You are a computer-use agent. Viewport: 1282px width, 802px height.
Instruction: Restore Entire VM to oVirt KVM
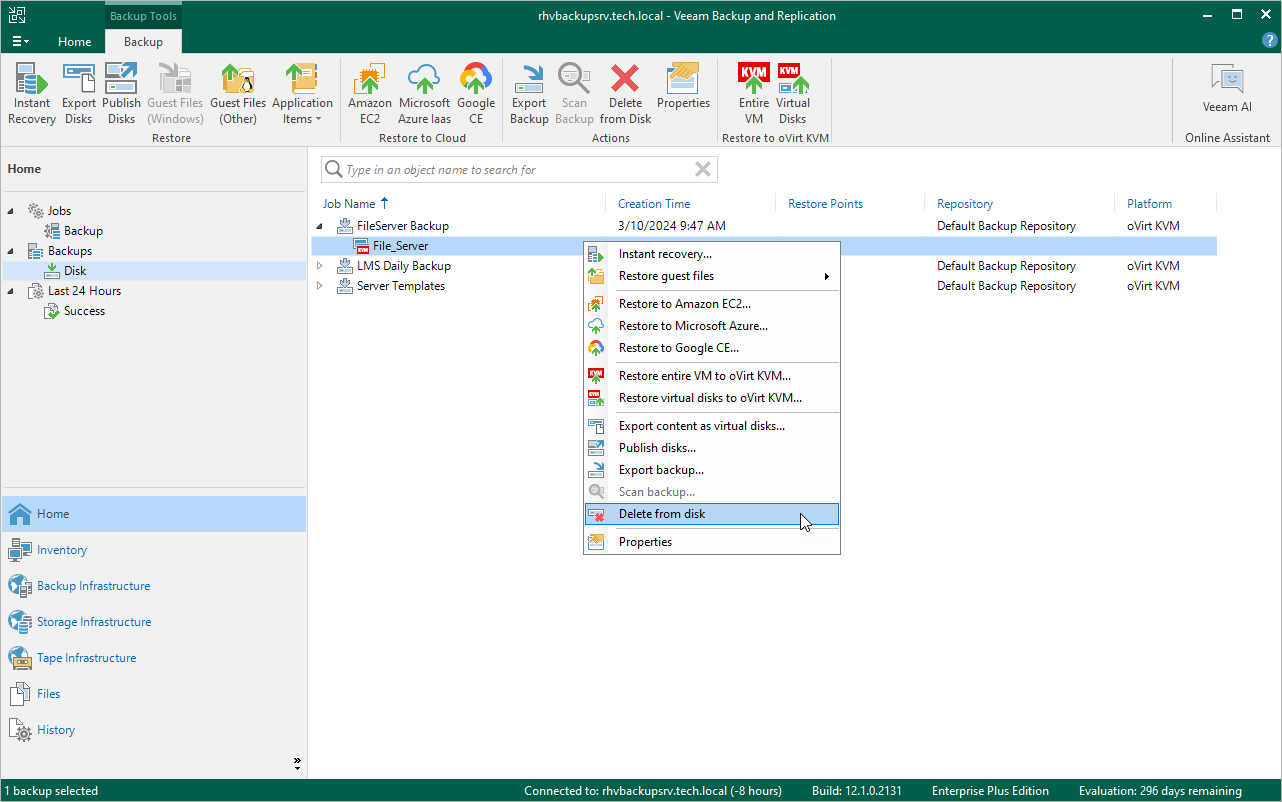[754, 94]
